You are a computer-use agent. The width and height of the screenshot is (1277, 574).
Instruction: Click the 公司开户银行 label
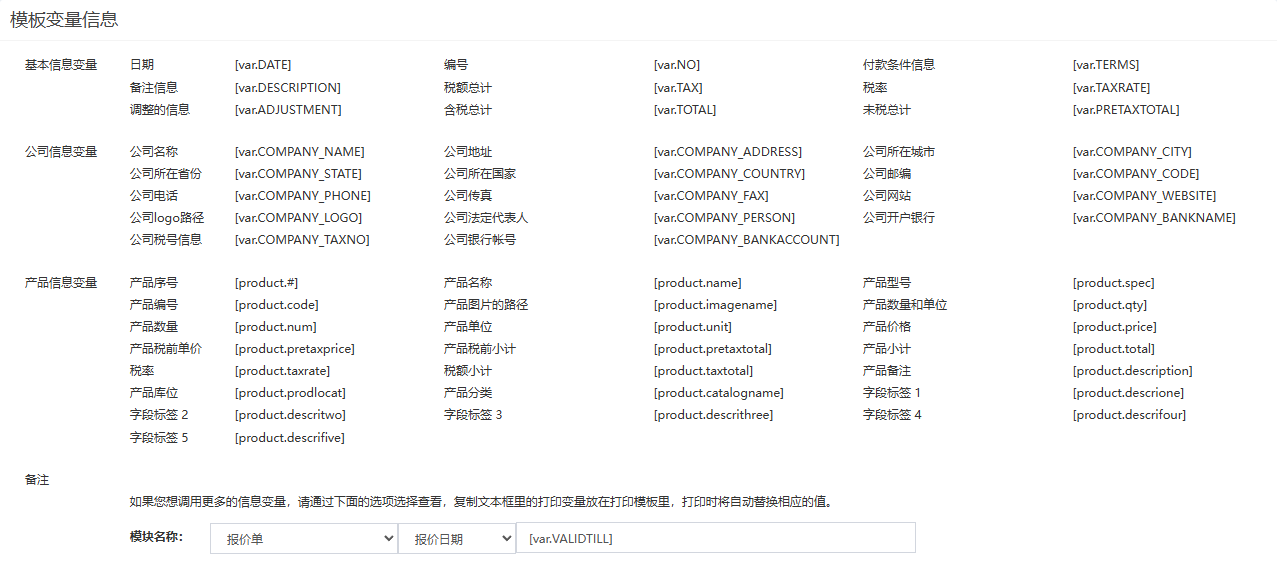pos(899,218)
